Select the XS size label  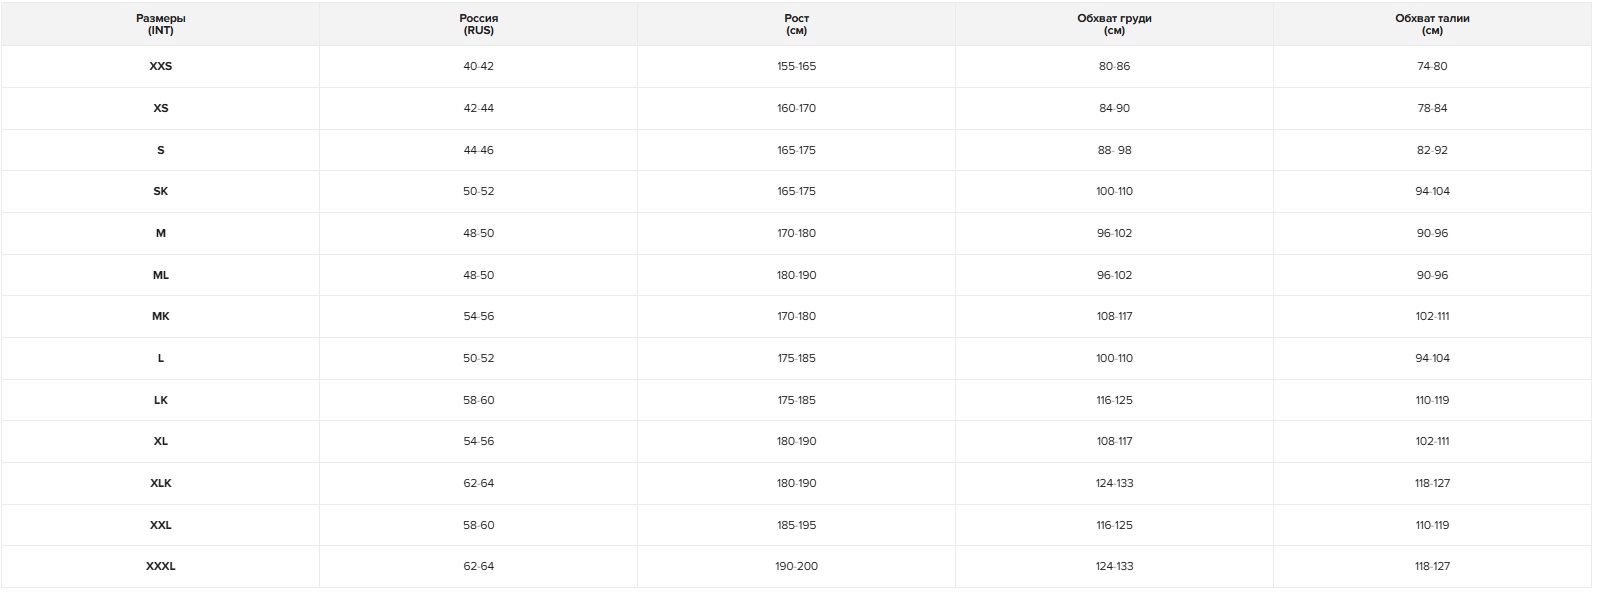(x=160, y=108)
